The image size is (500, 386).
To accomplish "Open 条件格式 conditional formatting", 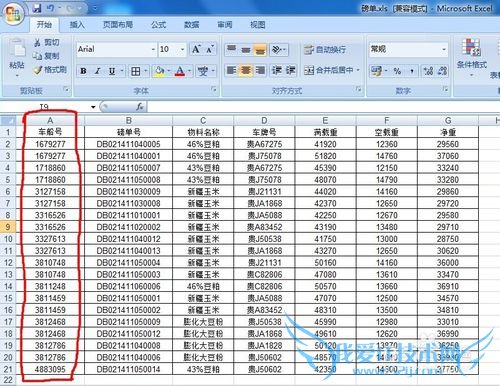I will [471, 57].
